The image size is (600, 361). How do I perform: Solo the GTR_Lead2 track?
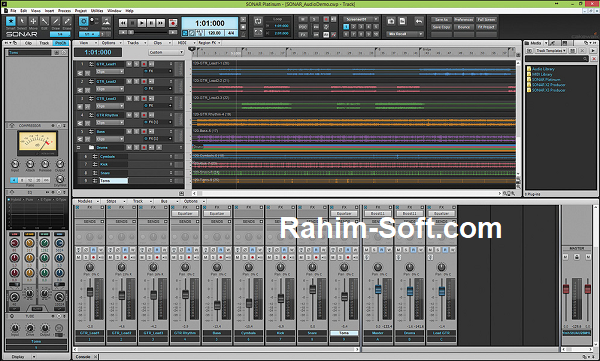pos(136,81)
